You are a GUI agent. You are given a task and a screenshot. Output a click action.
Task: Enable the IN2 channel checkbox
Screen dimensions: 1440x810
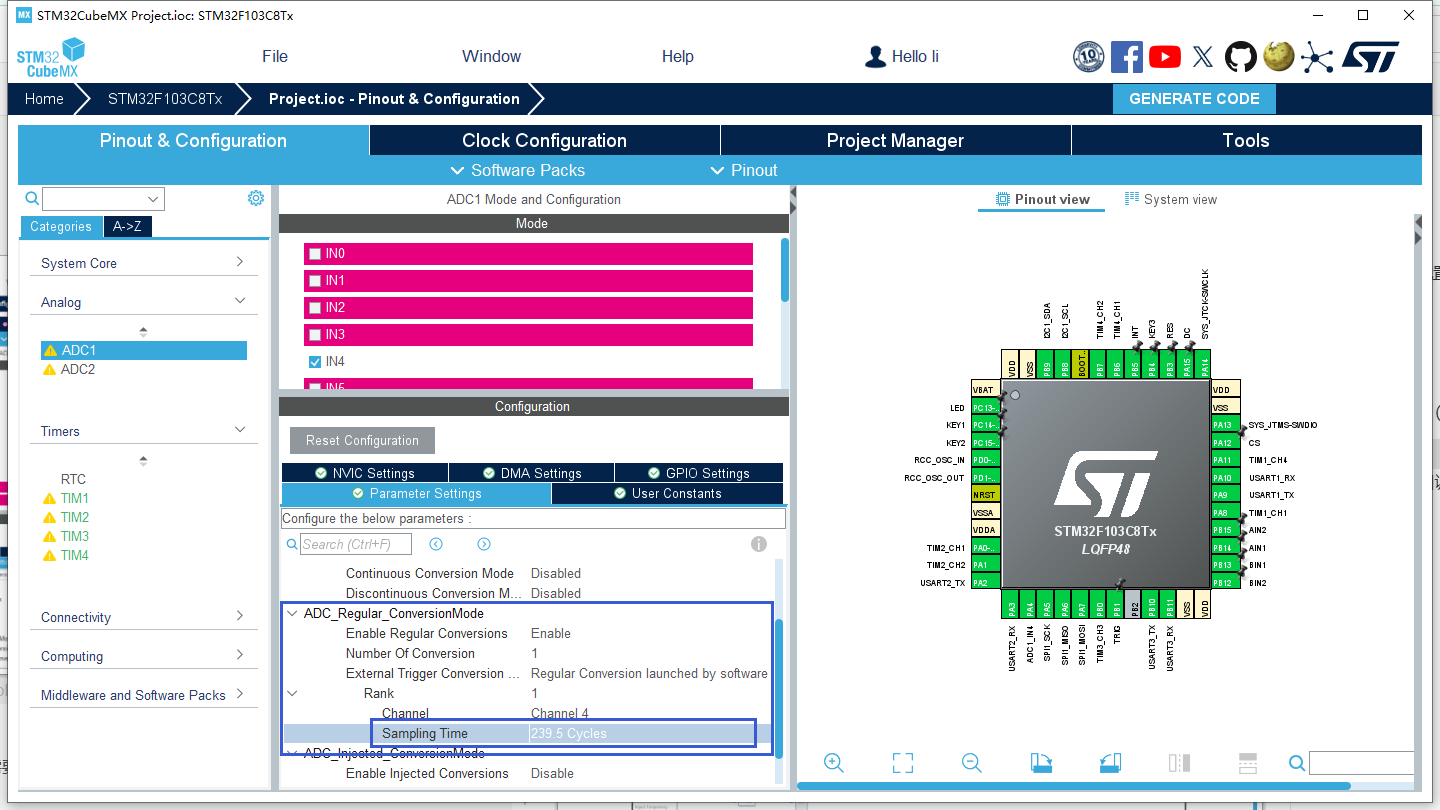pos(315,308)
